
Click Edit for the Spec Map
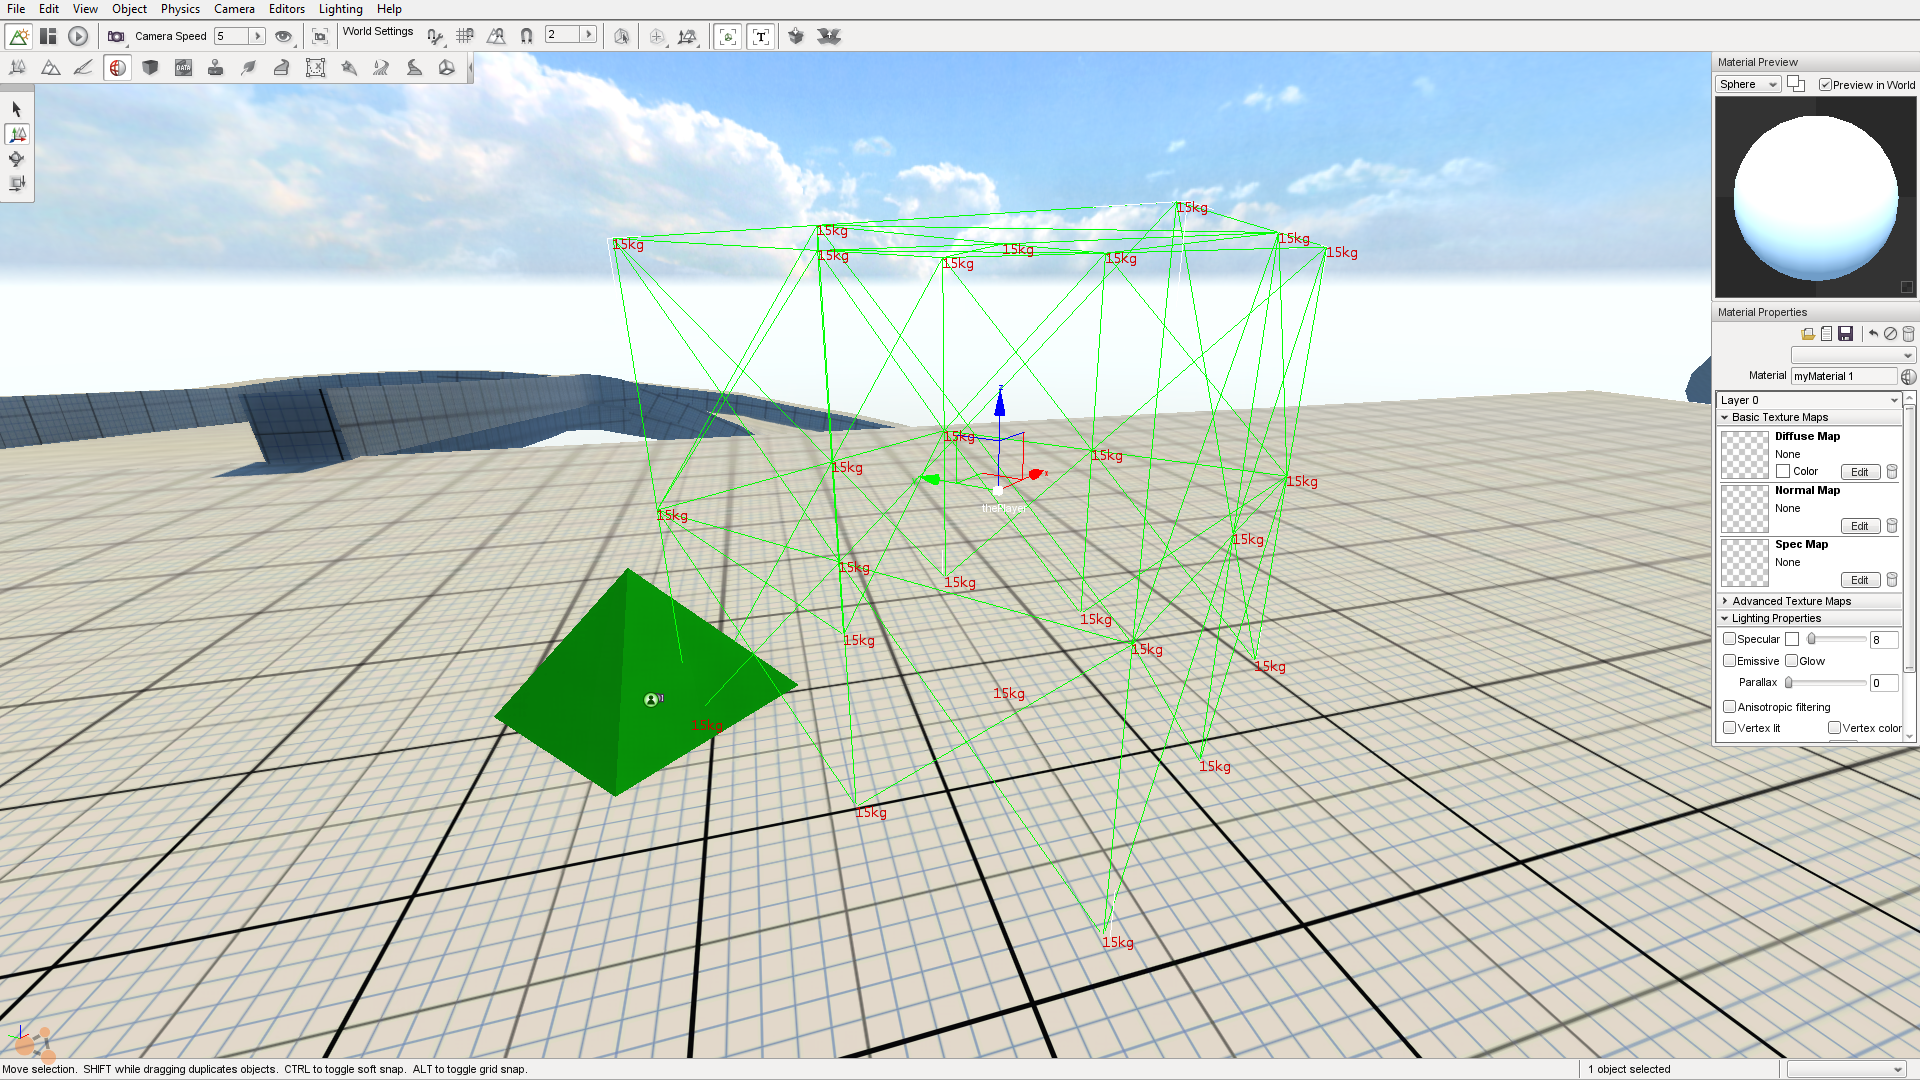(1859, 580)
